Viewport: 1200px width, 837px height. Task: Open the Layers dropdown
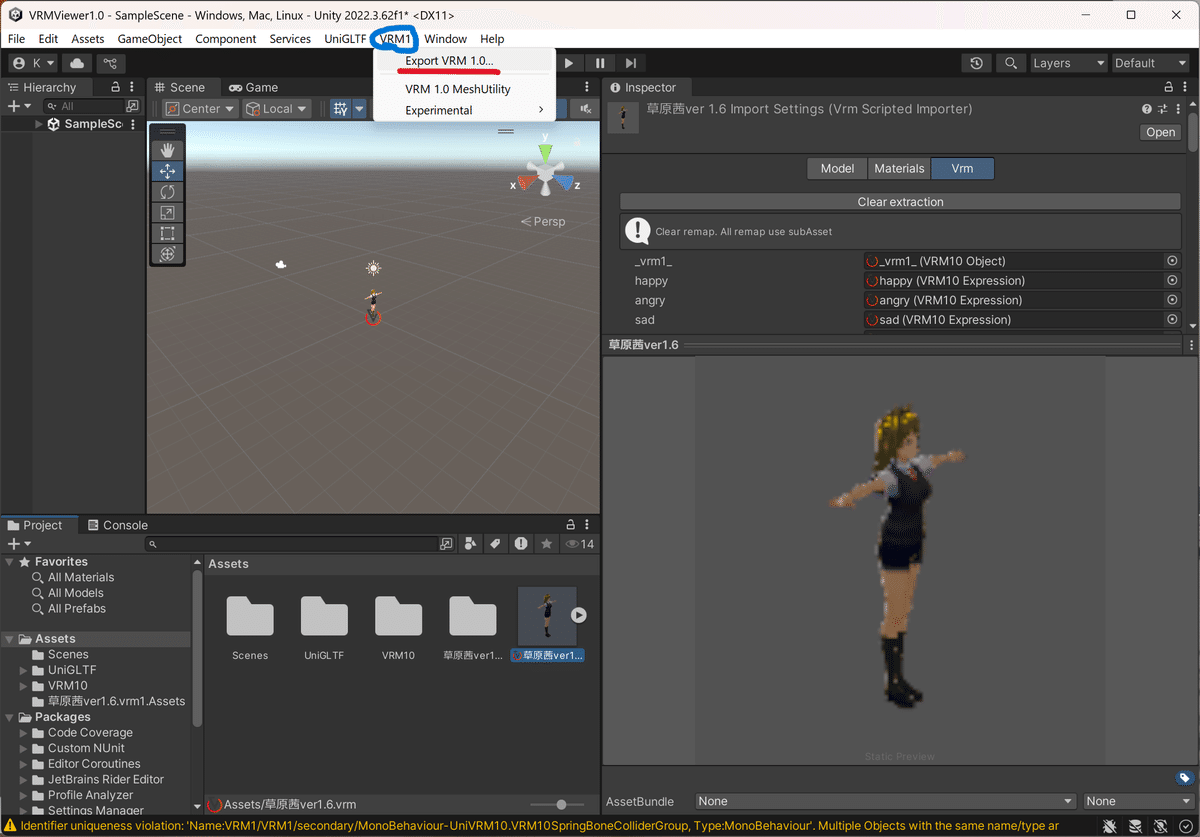tap(1068, 62)
